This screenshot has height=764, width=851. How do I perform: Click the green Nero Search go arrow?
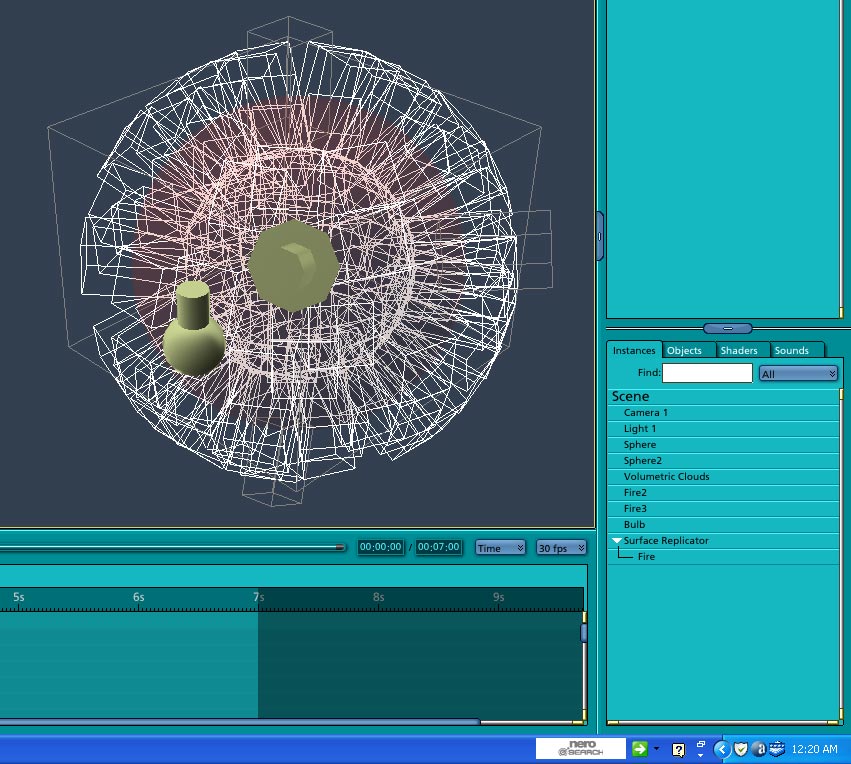tap(639, 749)
